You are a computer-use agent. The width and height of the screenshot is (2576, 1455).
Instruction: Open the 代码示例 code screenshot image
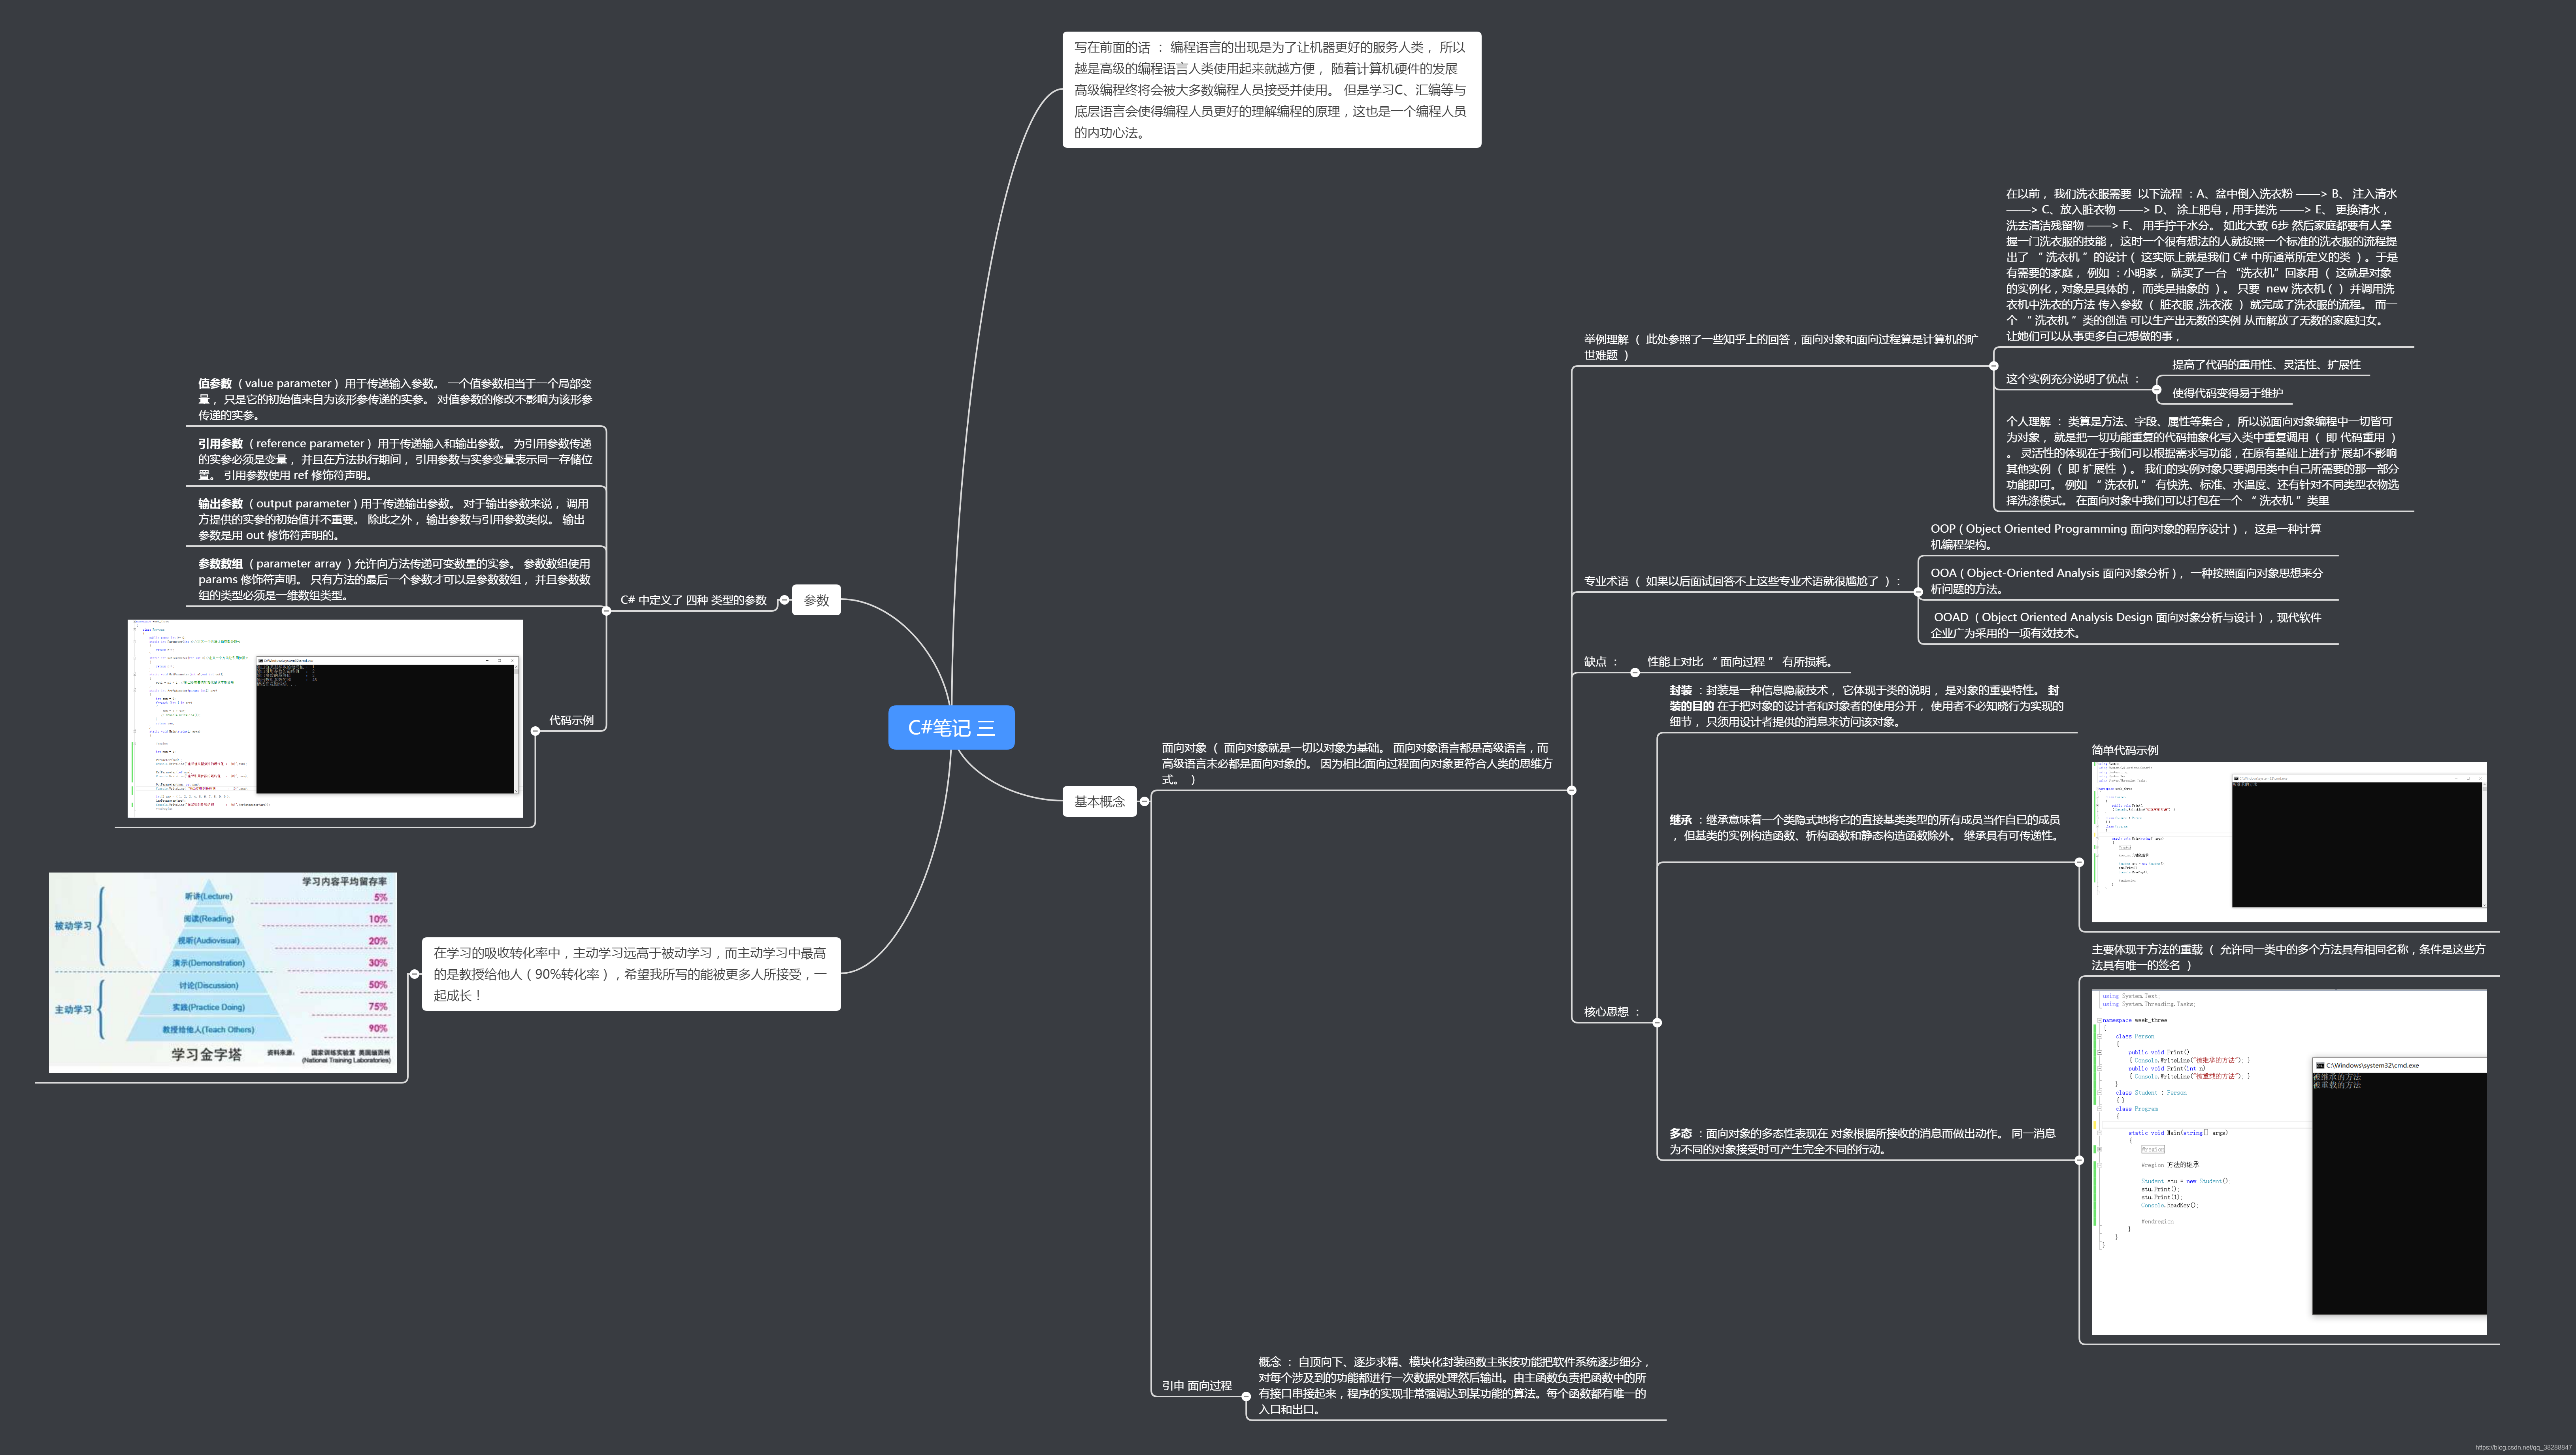tap(325, 718)
